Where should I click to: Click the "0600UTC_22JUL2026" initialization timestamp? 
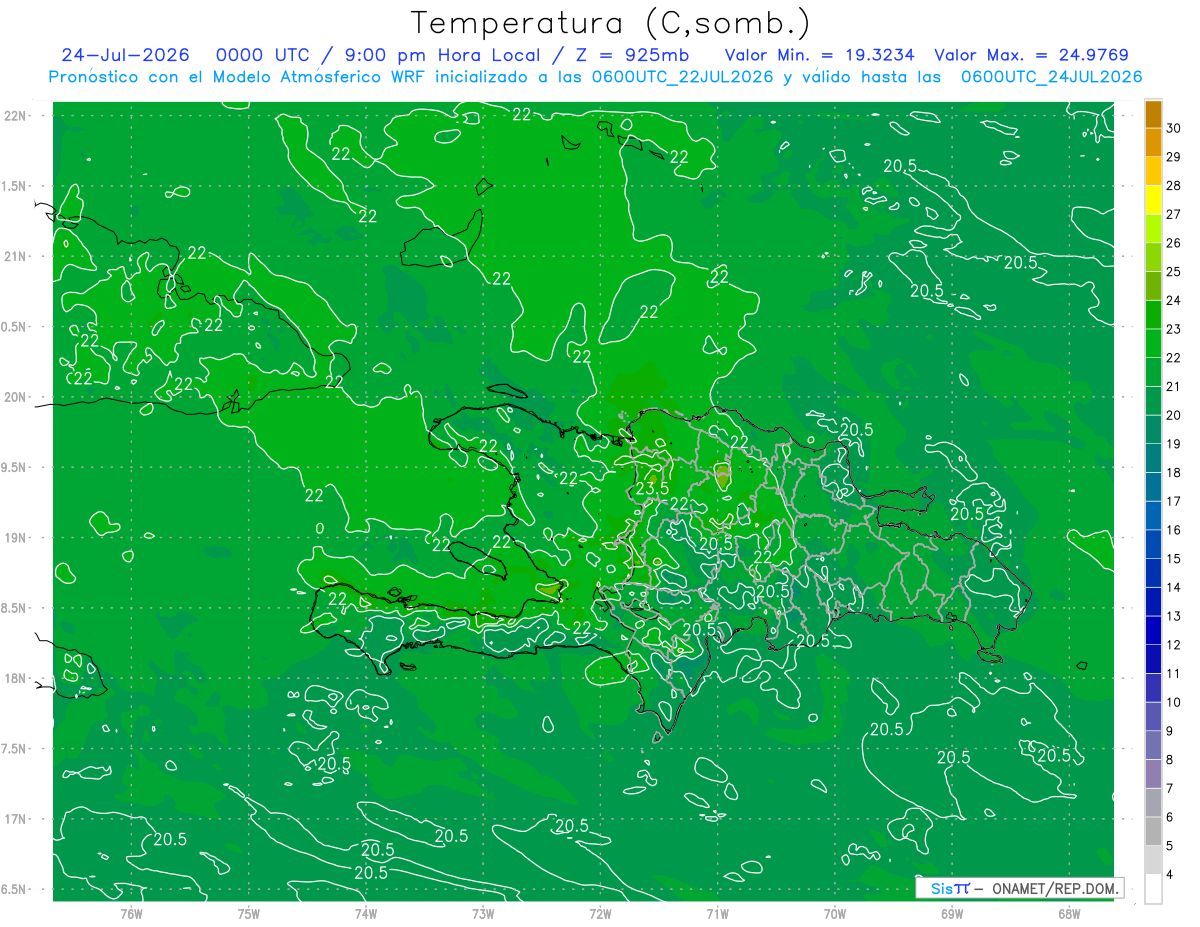tap(684, 77)
